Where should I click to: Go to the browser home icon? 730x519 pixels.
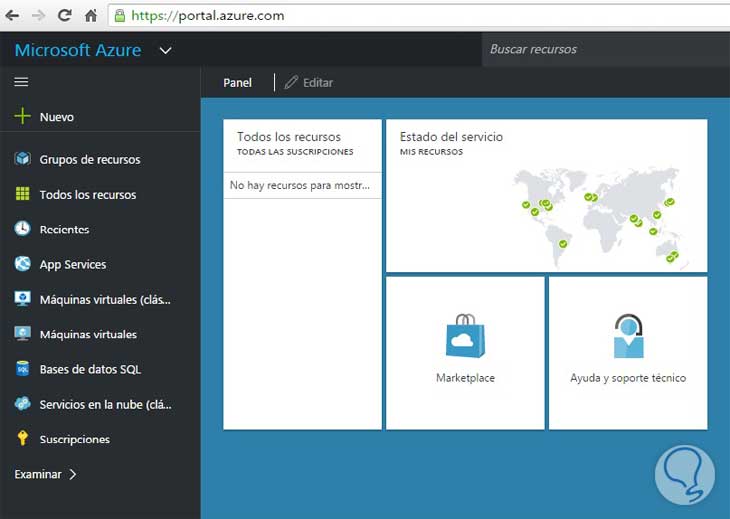91,15
